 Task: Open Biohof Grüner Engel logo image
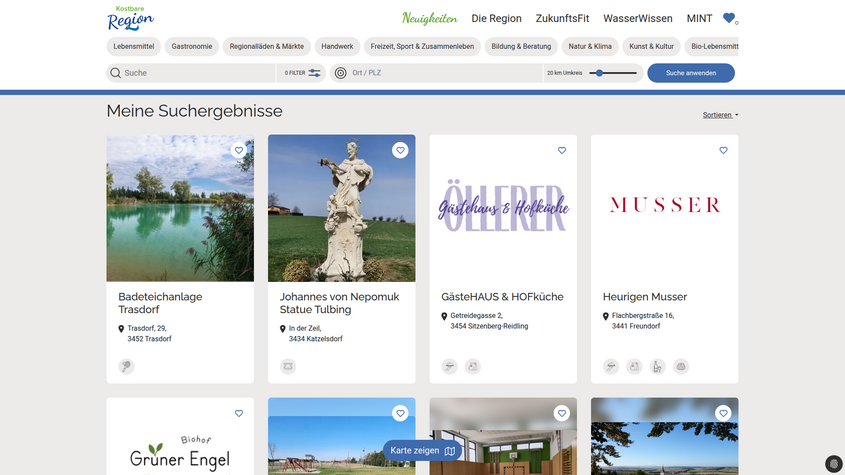coord(180,437)
